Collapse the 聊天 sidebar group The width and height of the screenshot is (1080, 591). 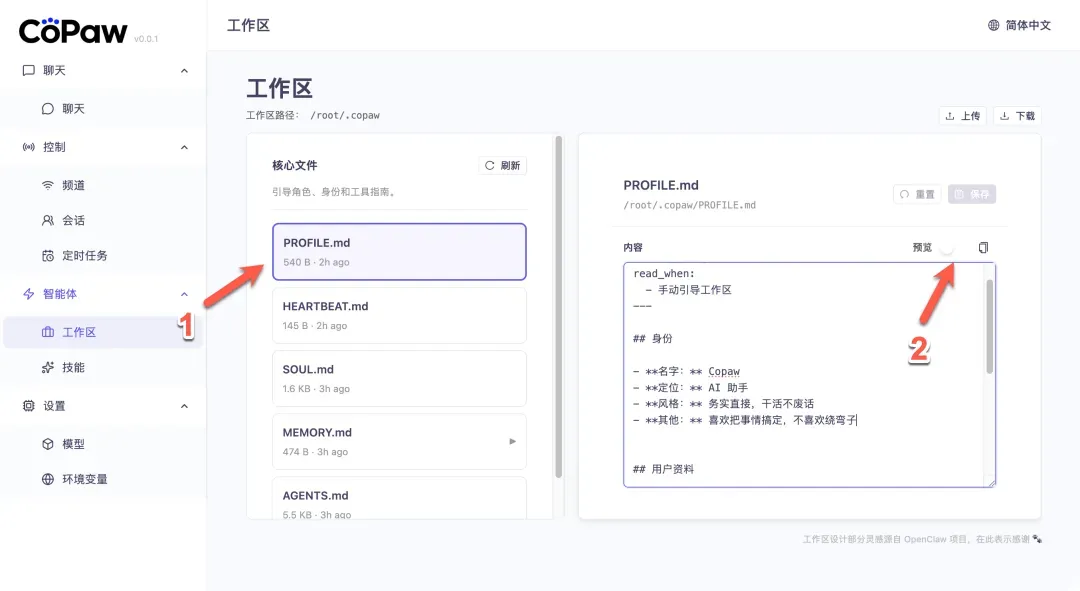[x=184, y=71]
